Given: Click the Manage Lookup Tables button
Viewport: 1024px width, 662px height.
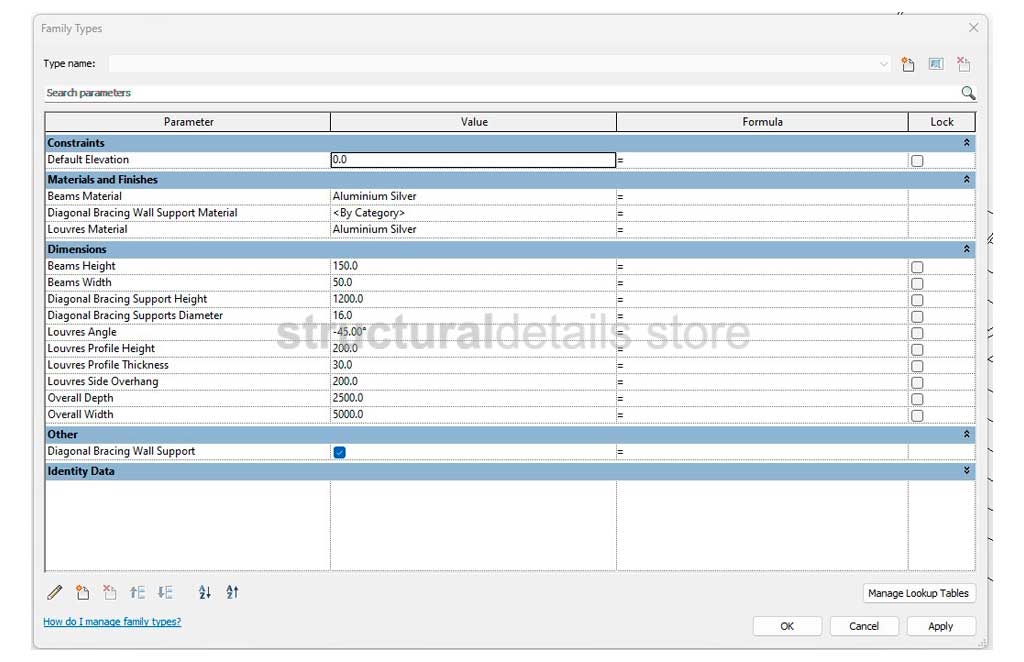Looking at the screenshot, I should coord(918,593).
